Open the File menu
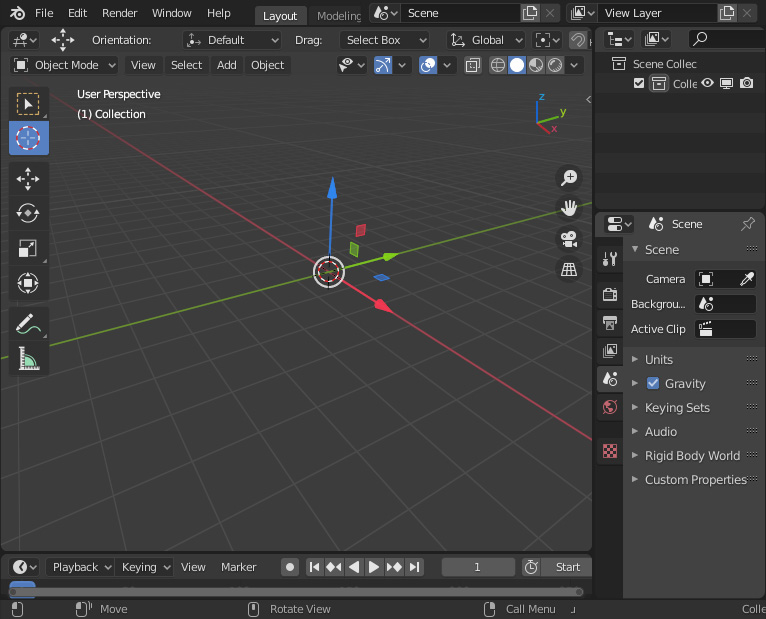This screenshot has width=766, height=619. [44, 13]
